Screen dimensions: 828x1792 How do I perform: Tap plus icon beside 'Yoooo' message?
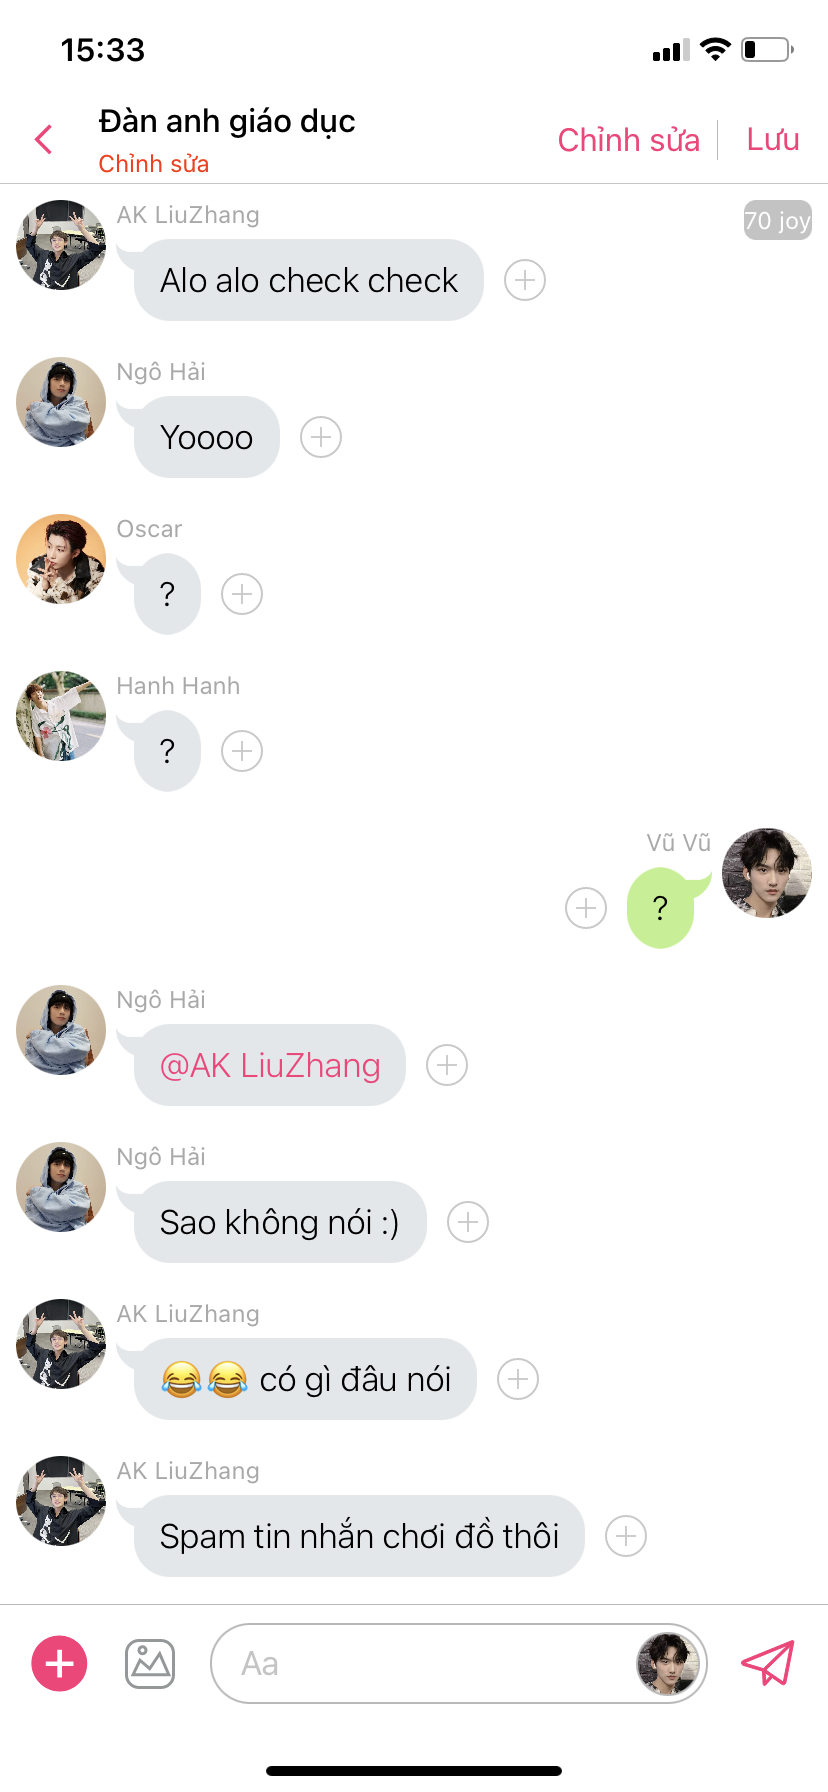tap(321, 437)
